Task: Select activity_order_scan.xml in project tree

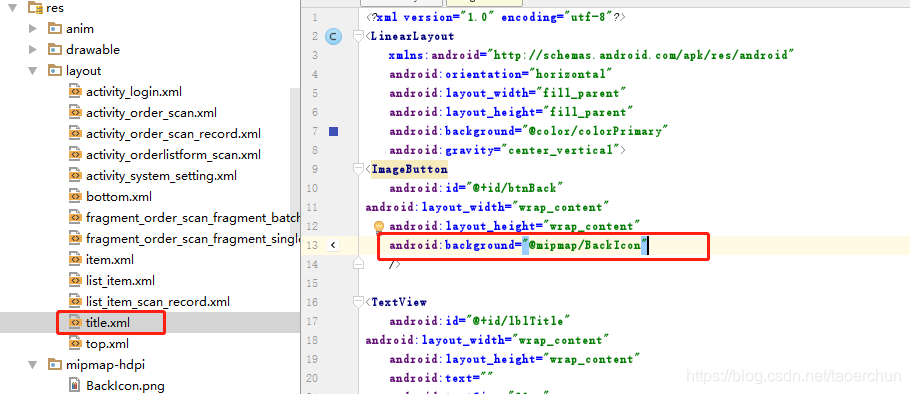Action: click(151, 113)
